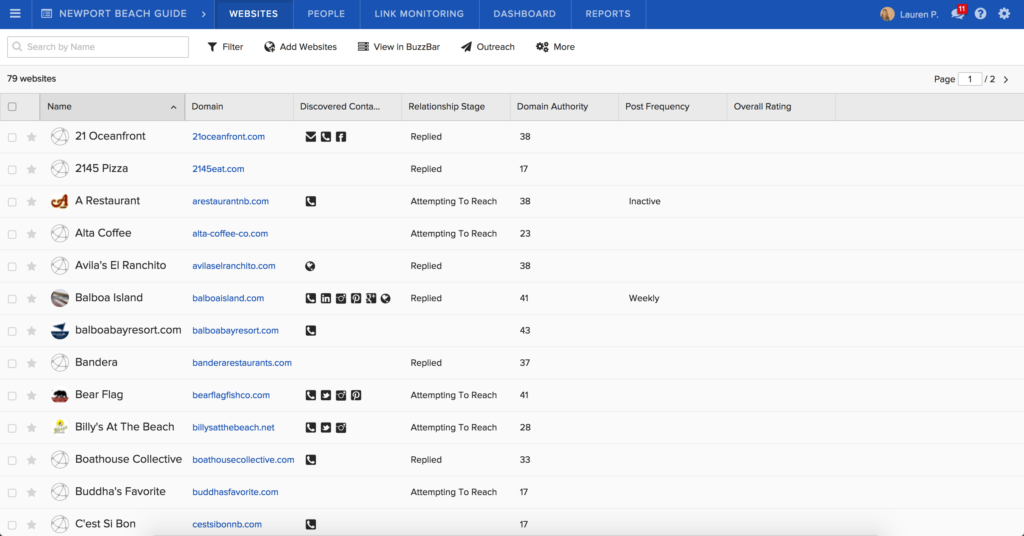Star the 21 Oceanfront website
This screenshot has width=1024, height=536.
tap(31, 137)
